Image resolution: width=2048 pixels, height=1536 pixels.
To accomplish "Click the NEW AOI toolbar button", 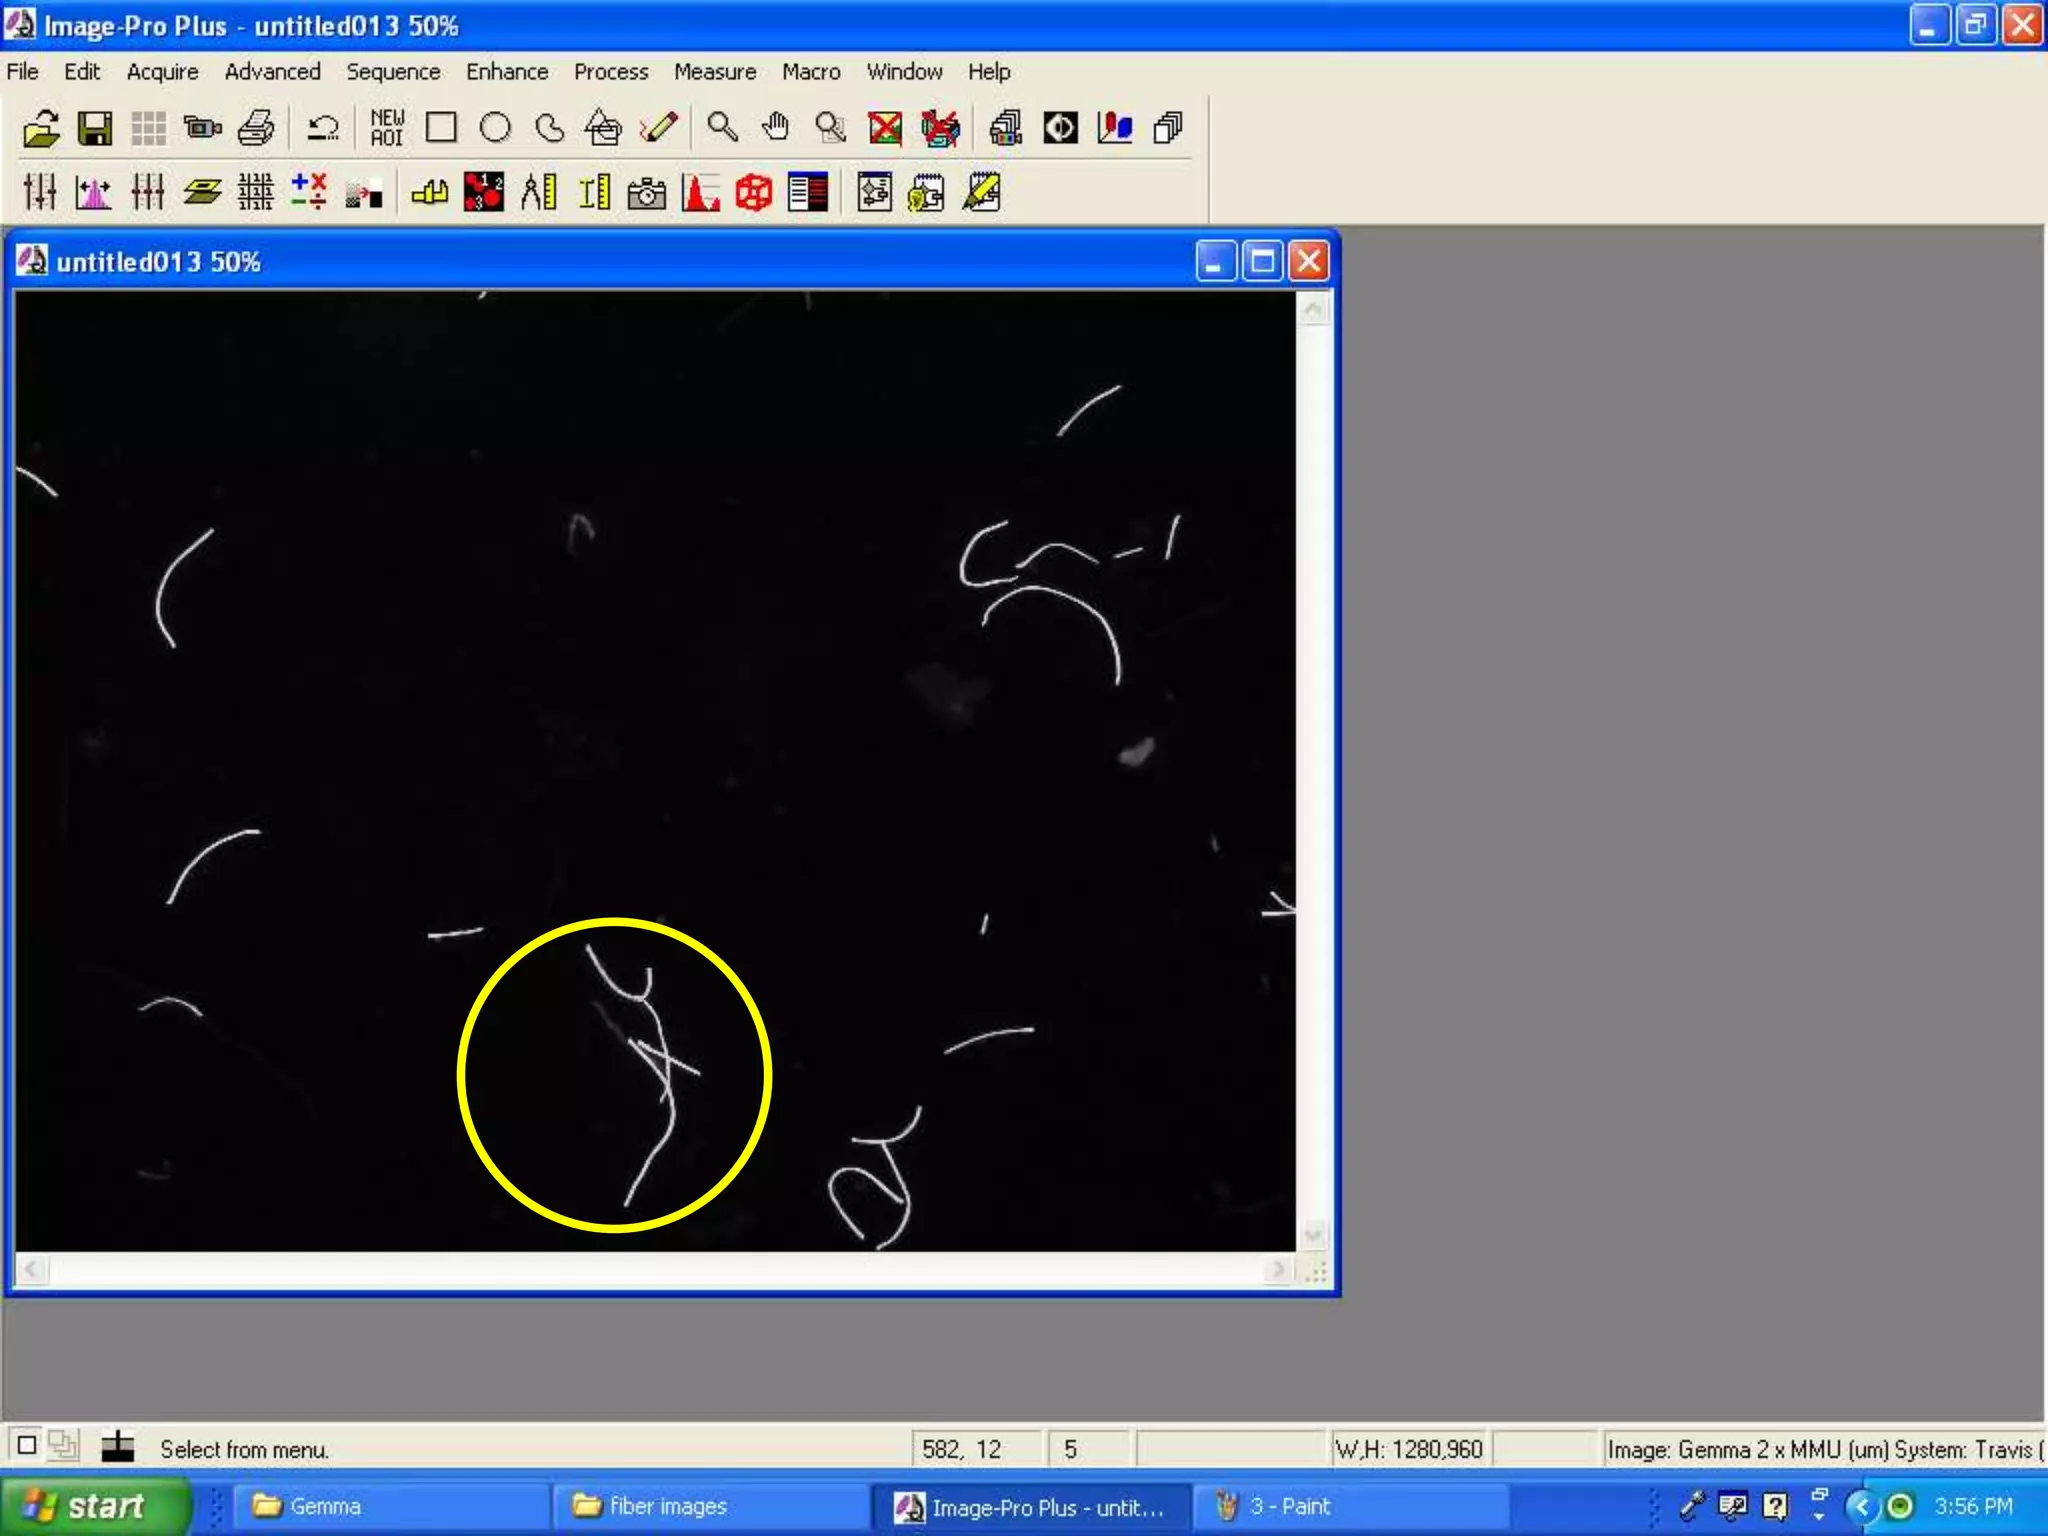I will pos(387,128).
